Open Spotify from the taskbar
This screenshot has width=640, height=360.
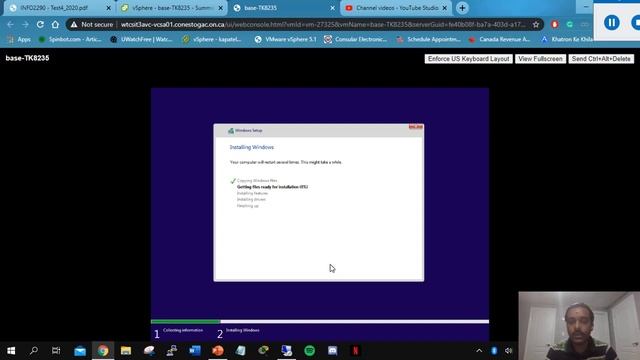coord(310,350)
